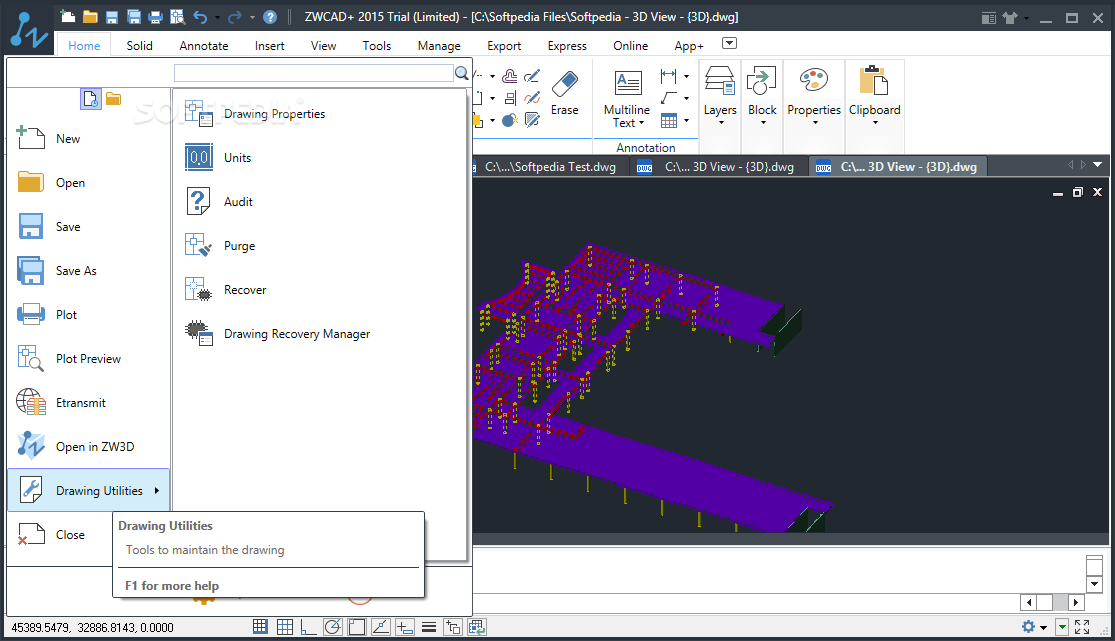This screenshot has height=641, width=1115.
Task: Toggle Object Snap Tracking in status bar
Action: pyautogui.click(x=380, y=627)
